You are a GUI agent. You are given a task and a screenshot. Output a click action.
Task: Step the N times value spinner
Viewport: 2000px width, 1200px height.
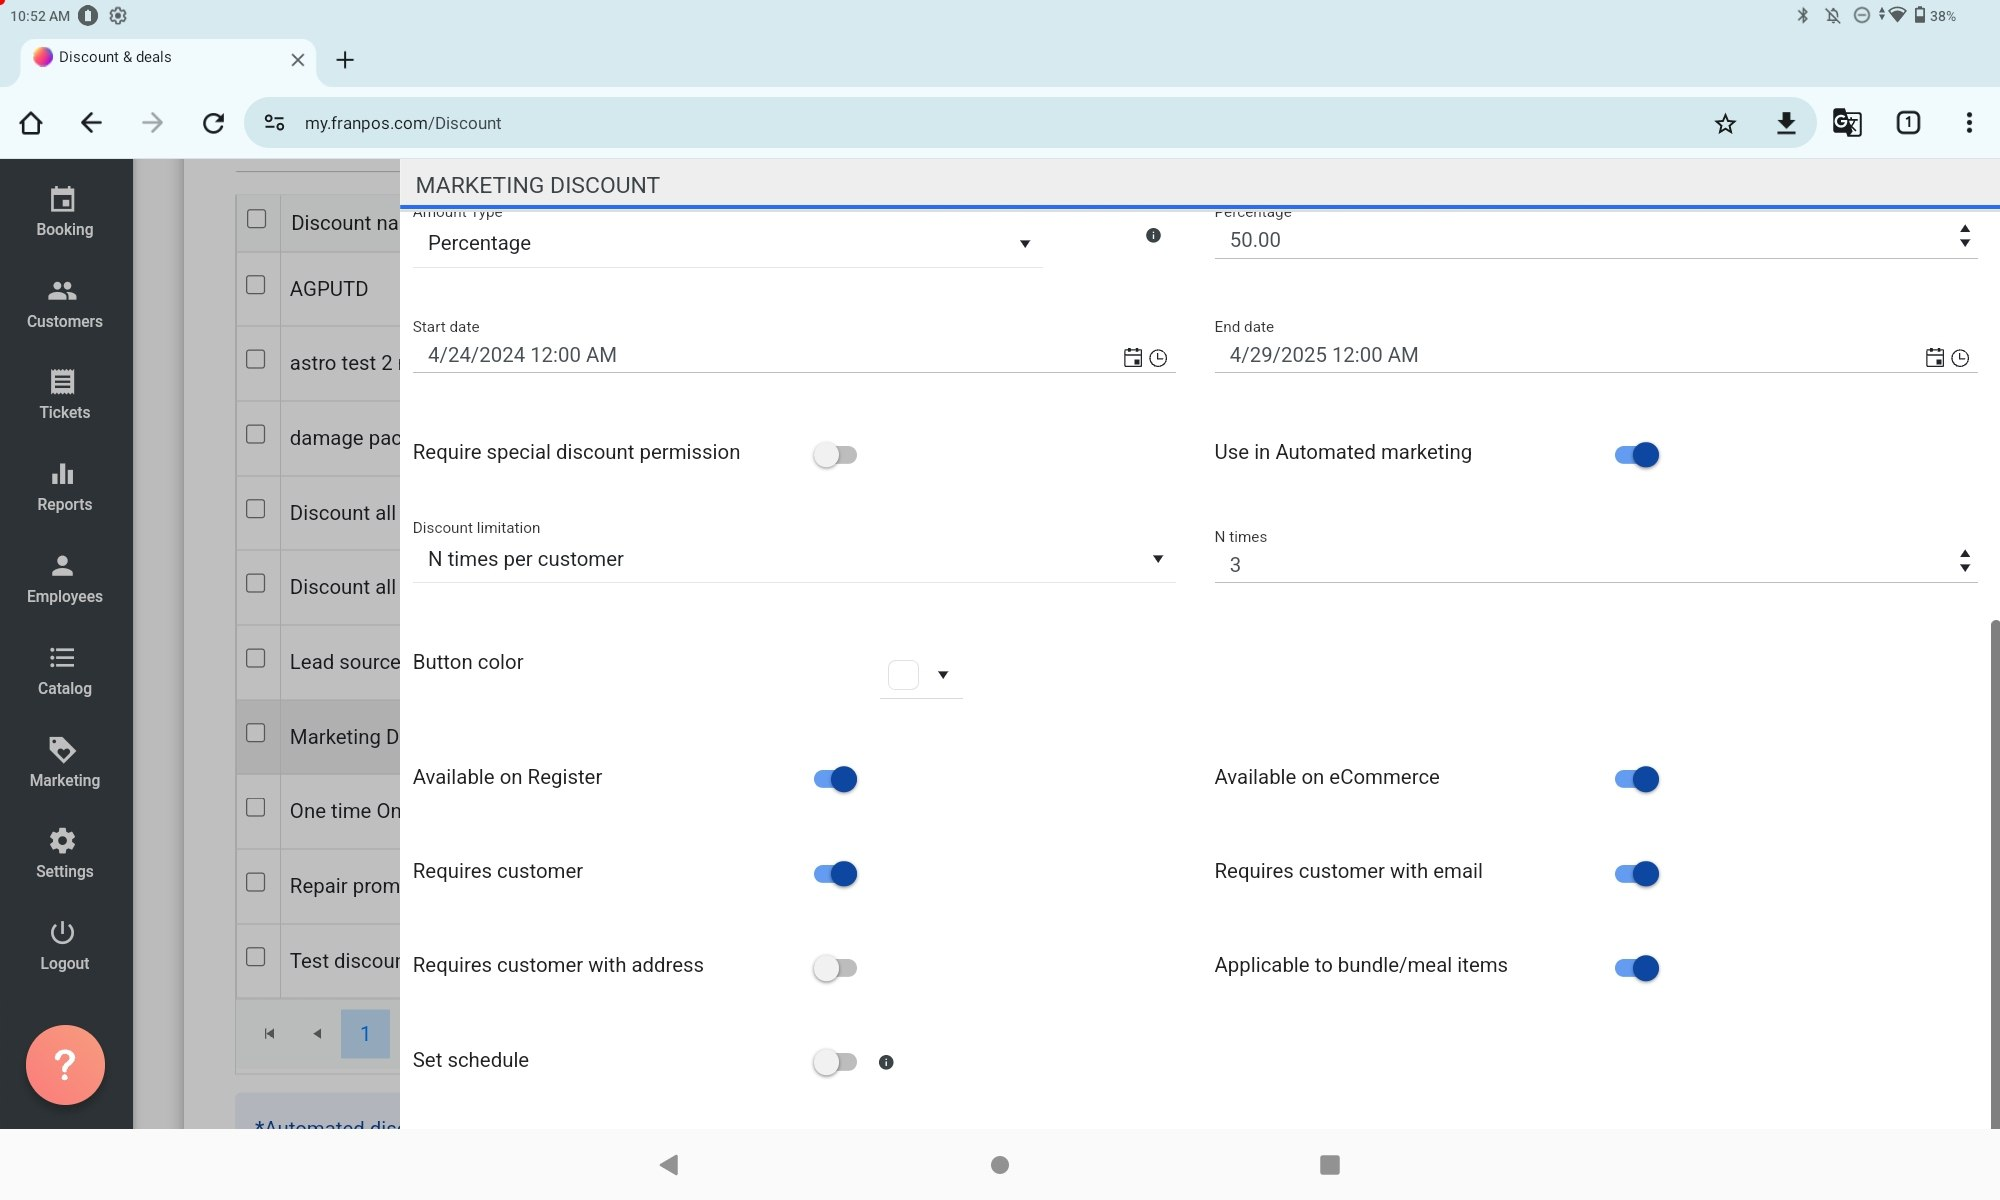click(1965, 561)
